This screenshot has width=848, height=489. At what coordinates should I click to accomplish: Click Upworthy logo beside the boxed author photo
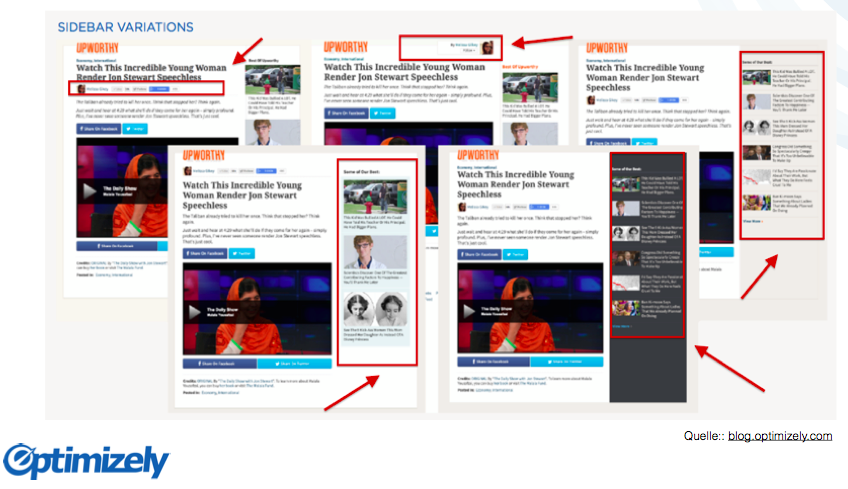click(x=346, y=47)
